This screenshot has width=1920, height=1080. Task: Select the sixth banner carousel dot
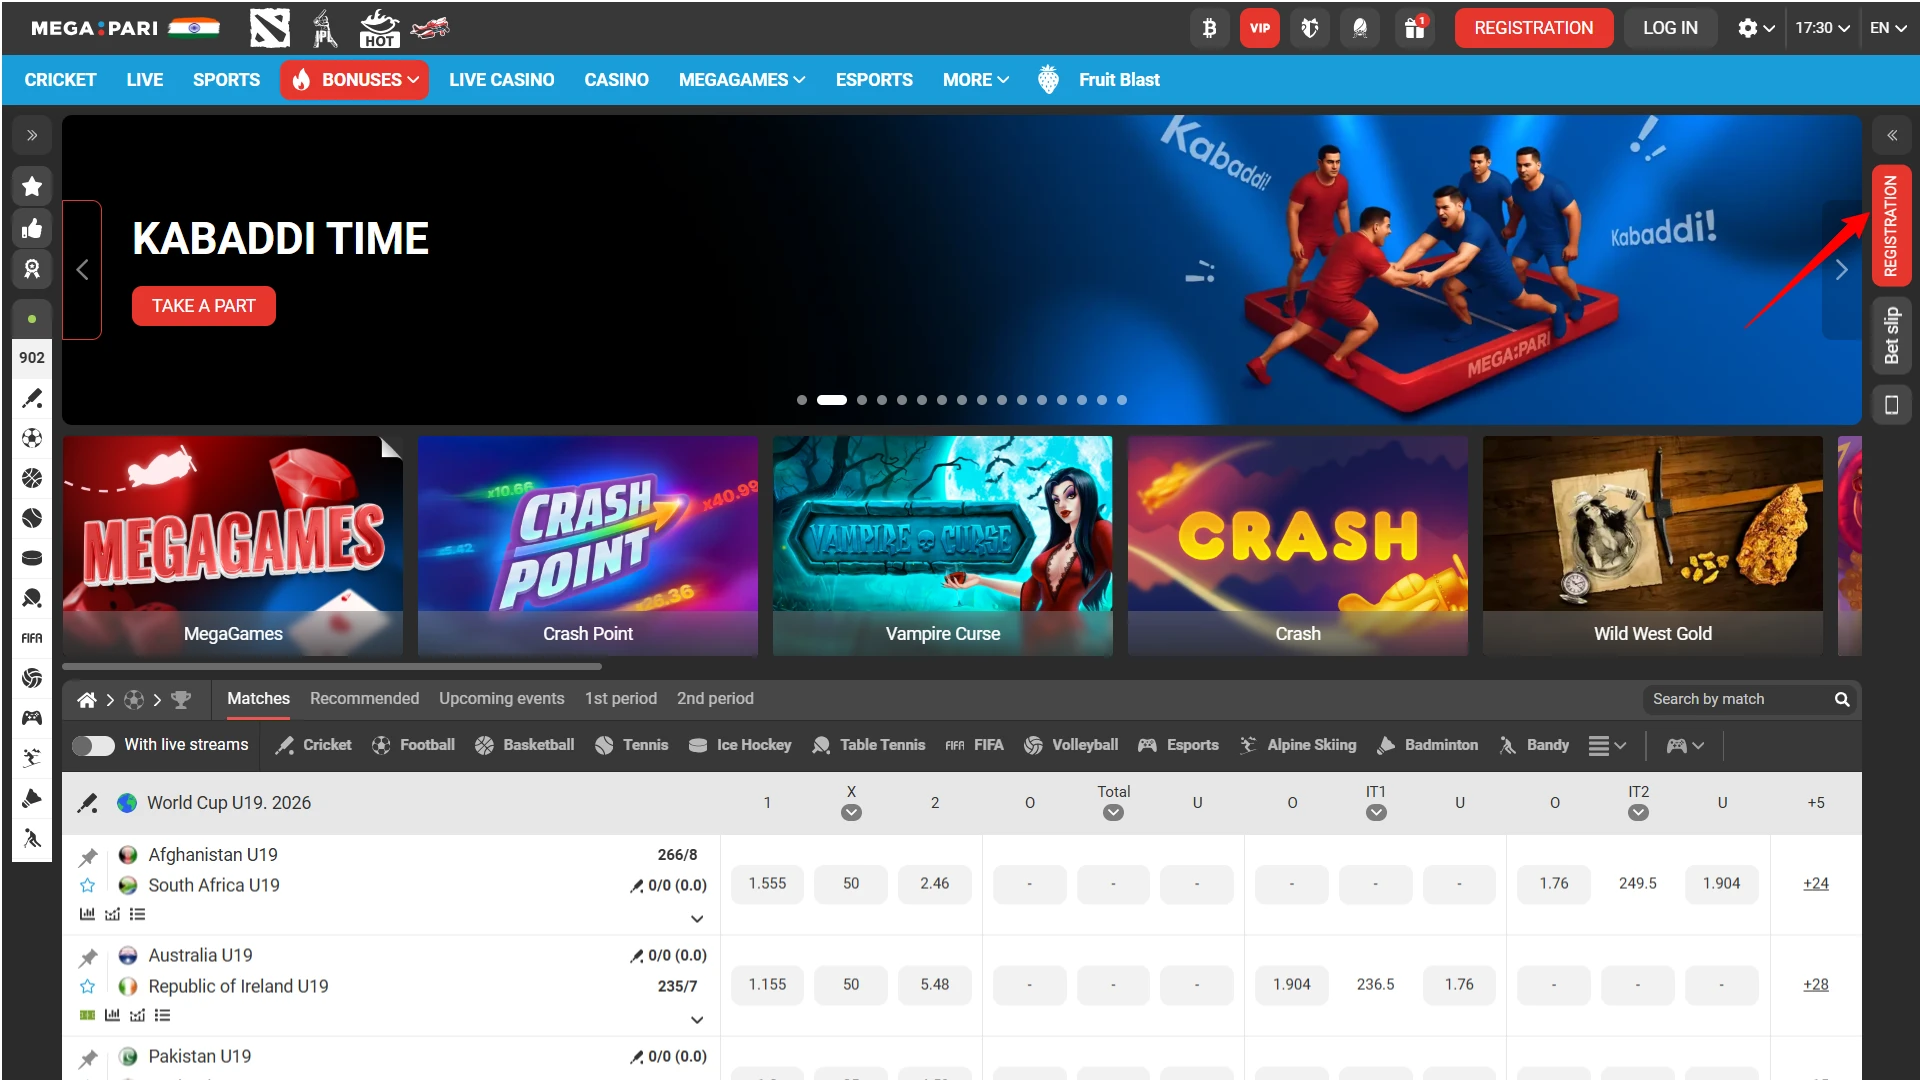[x=921, y=400]
